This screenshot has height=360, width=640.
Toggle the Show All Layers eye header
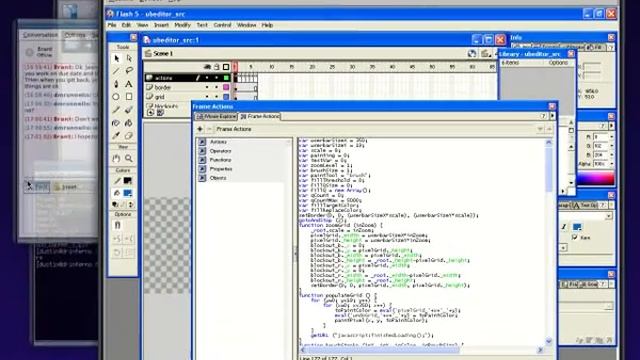[x=207, y=67]
